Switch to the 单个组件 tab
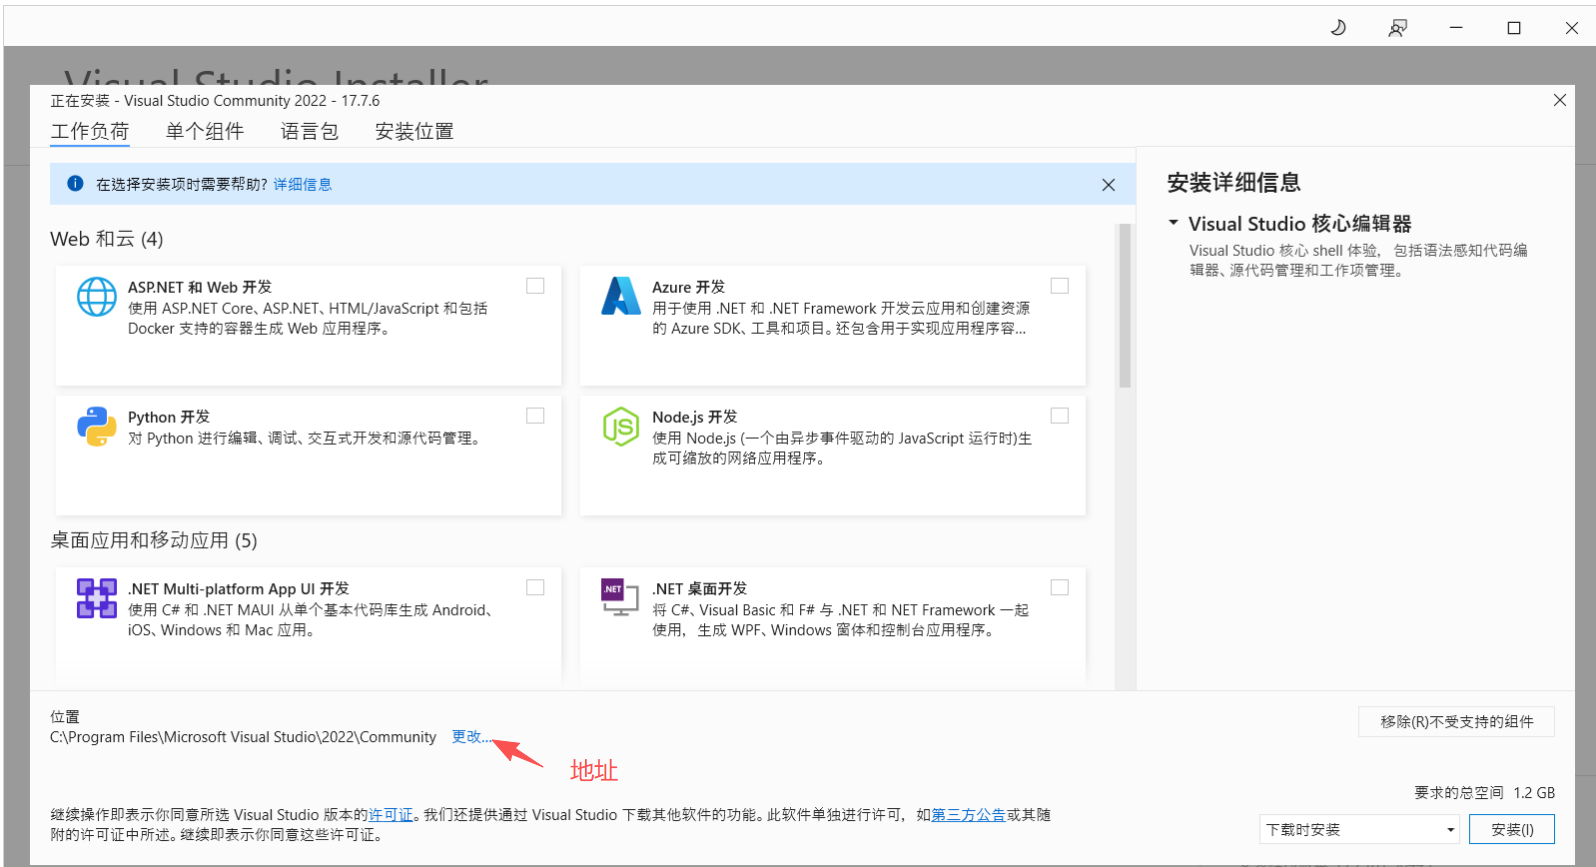The width and height of the screenshot is (1596, 867). click(x=205, y=132)
